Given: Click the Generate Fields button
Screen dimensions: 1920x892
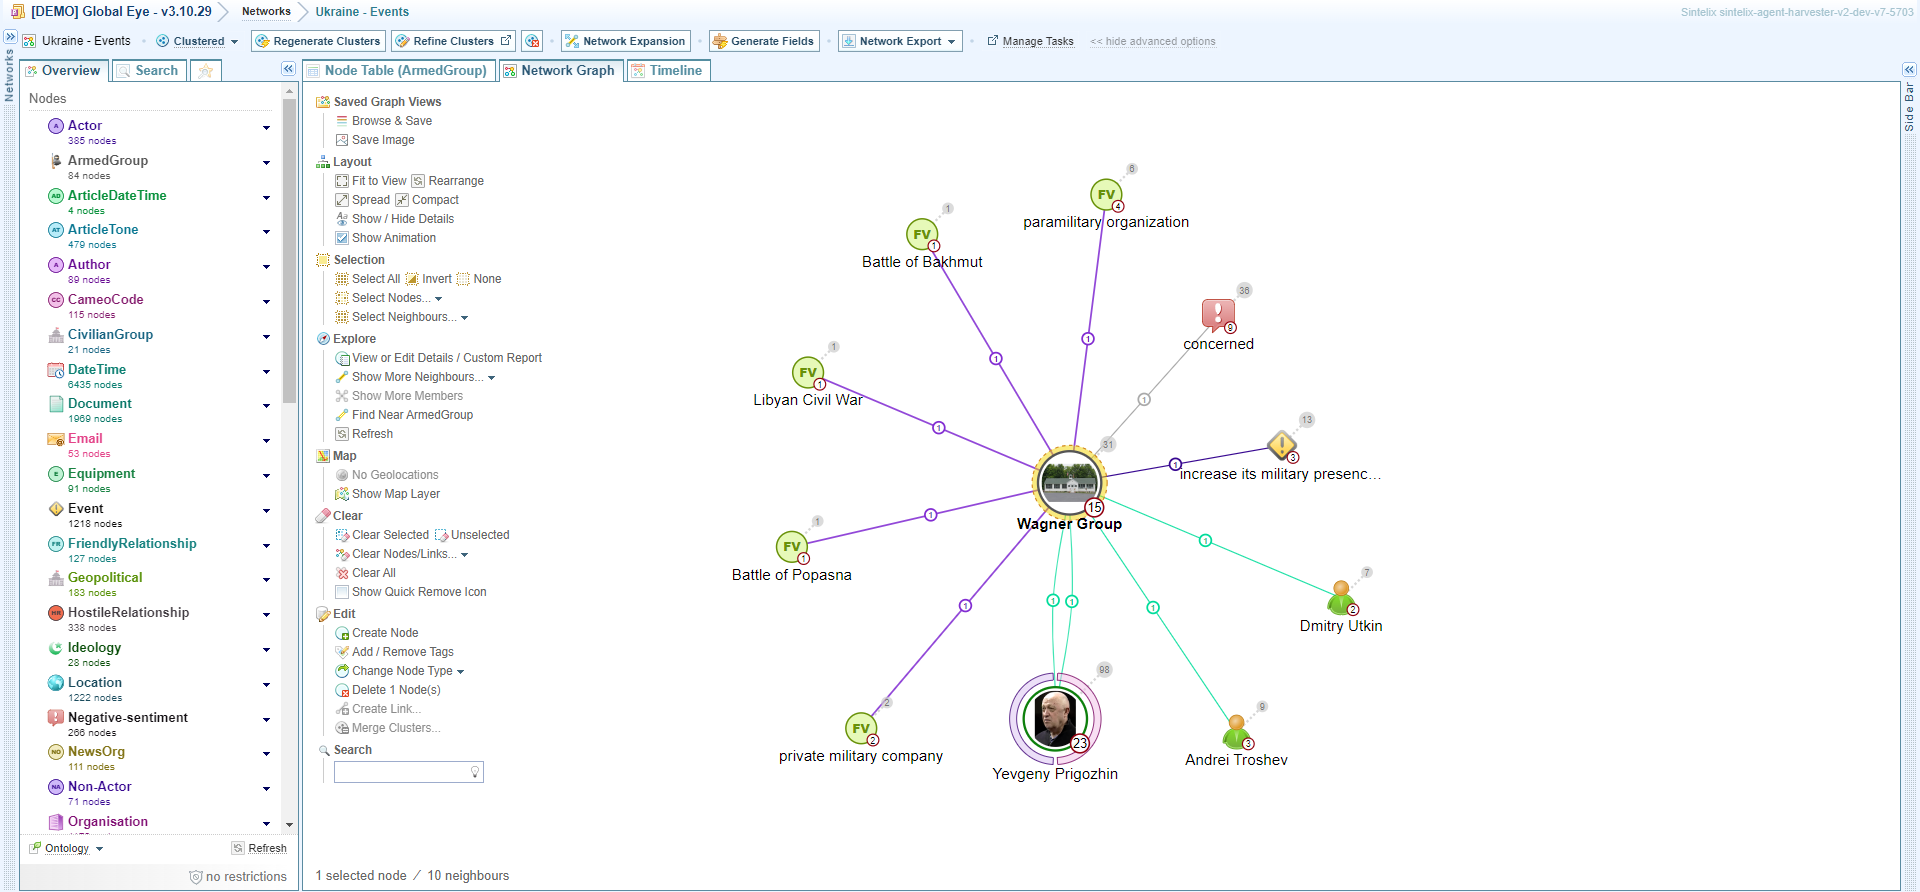Looking at the screenshot, I should 764,41.
